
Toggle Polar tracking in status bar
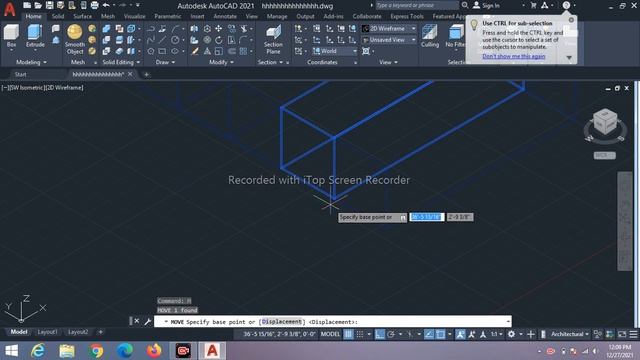pyautogui.click(x=391, y=334)
